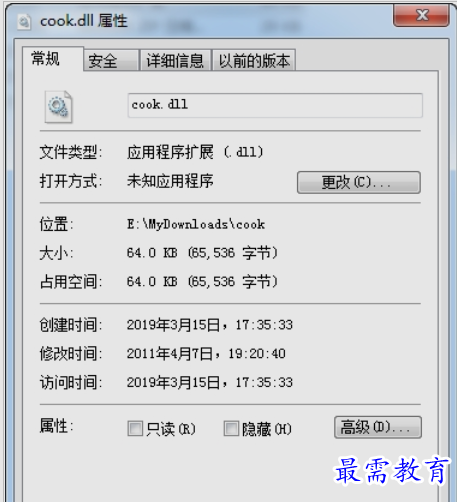
Task: Open the 详细信息 tab
Action: [x=175, y=61]
